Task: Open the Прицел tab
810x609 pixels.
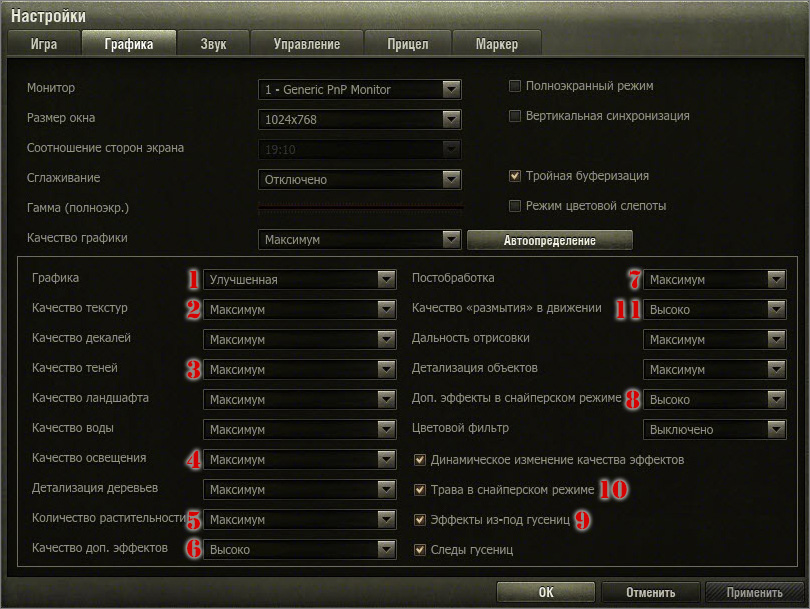Action: 408,43
